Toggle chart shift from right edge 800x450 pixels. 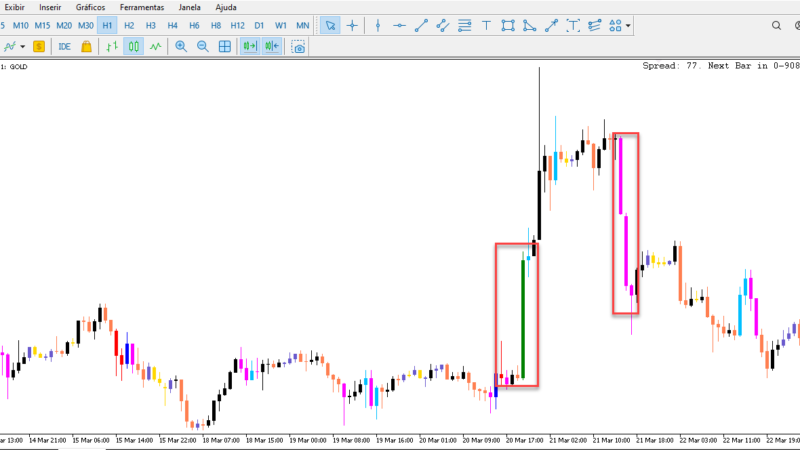point(272,47)
